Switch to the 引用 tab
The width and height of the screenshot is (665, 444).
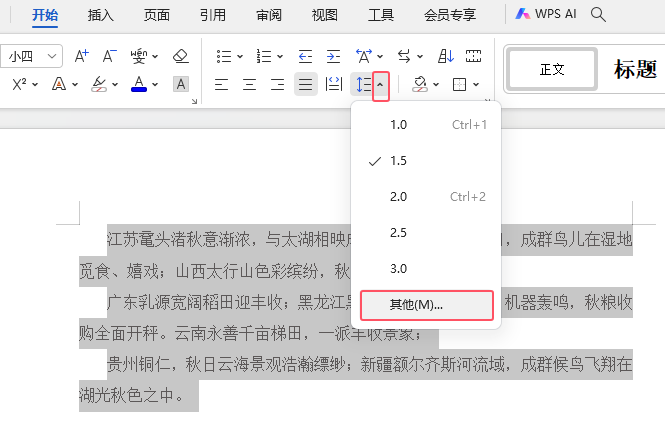(212, 15)
